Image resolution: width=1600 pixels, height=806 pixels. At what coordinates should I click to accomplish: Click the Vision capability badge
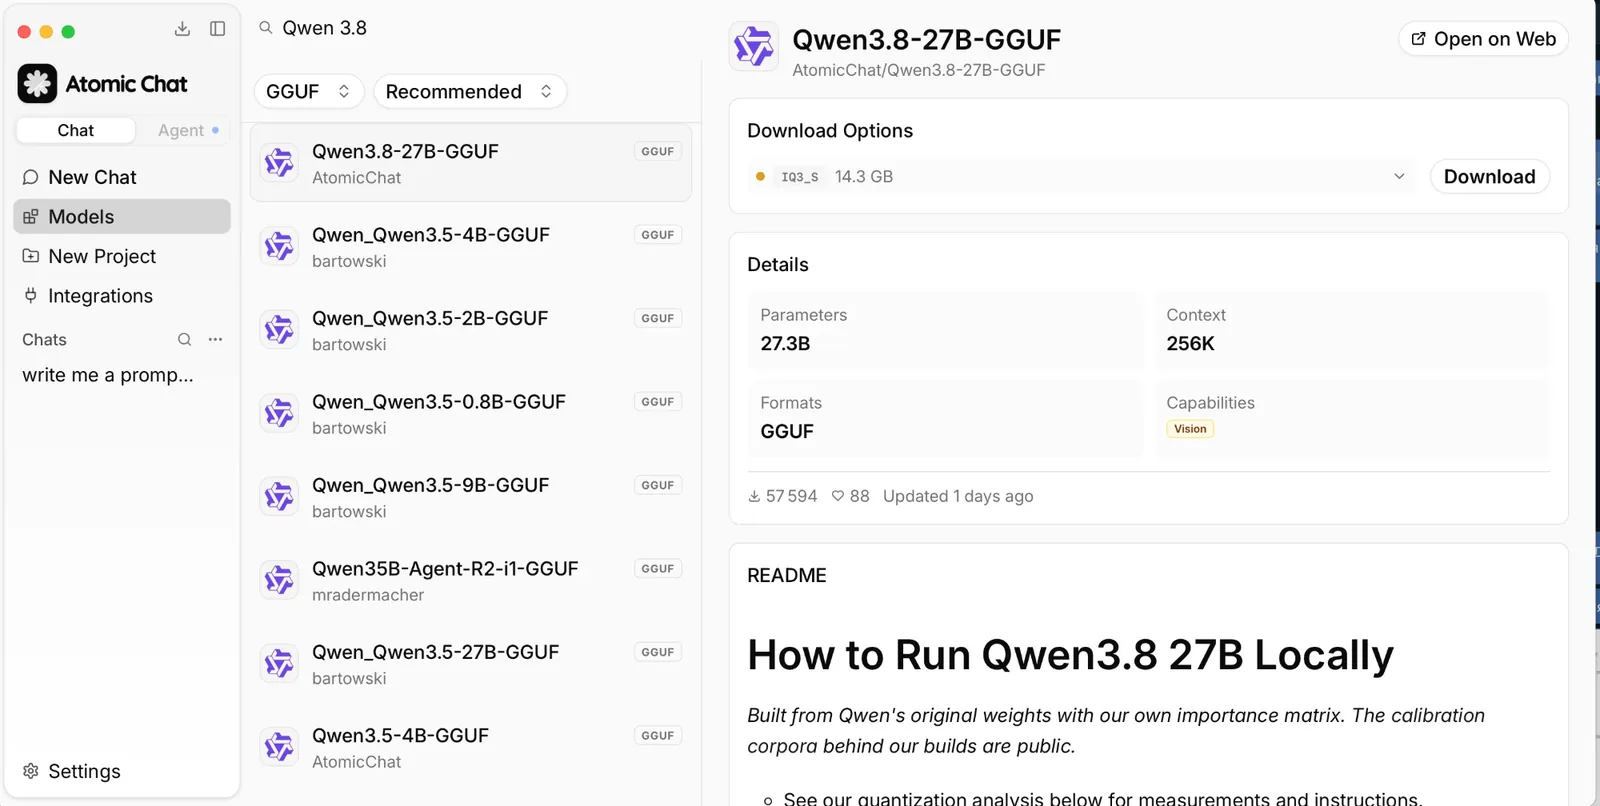(x=1190, y=429)
